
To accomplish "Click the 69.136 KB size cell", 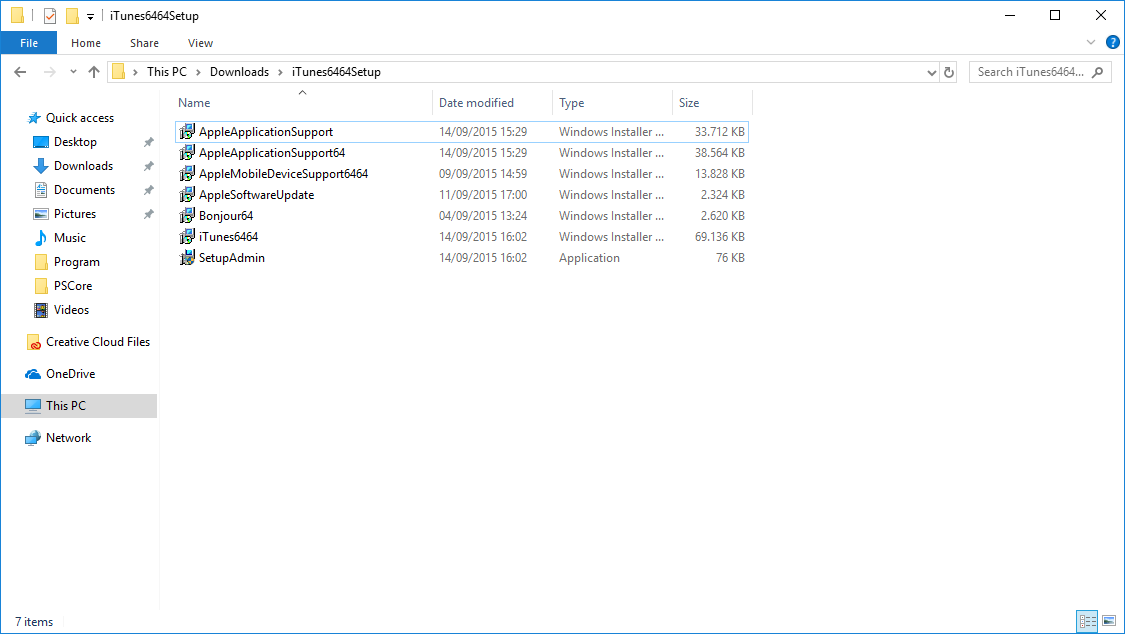I will 720,237.
